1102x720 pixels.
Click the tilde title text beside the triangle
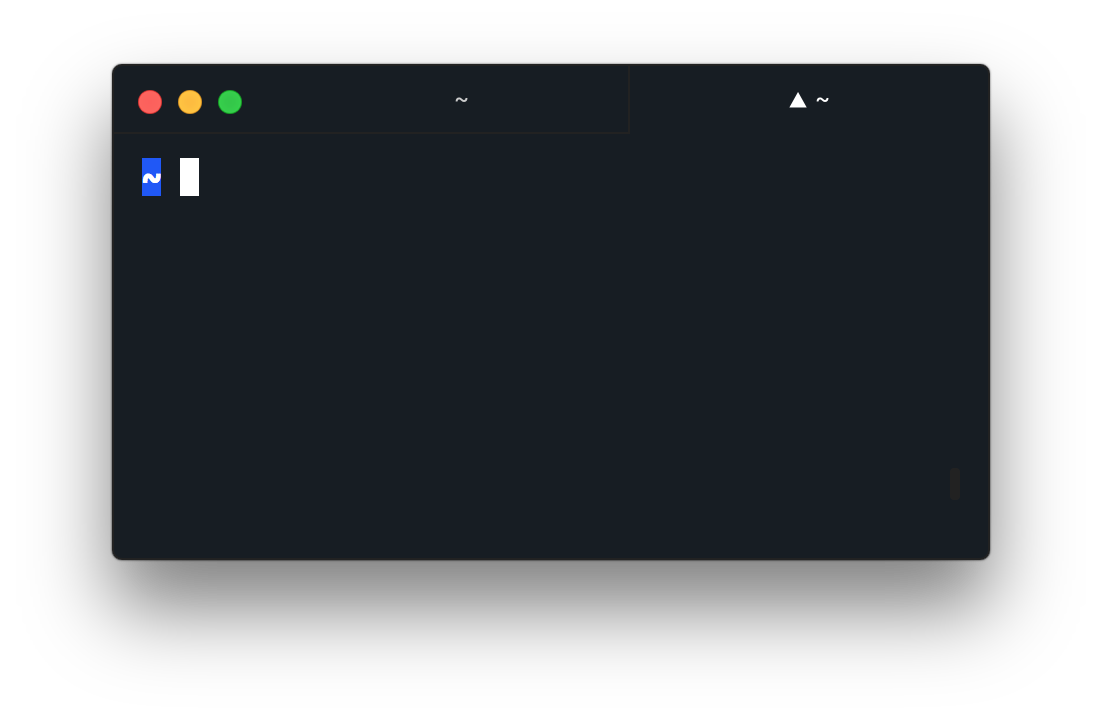pyautogui.click(x=822, y=101)
